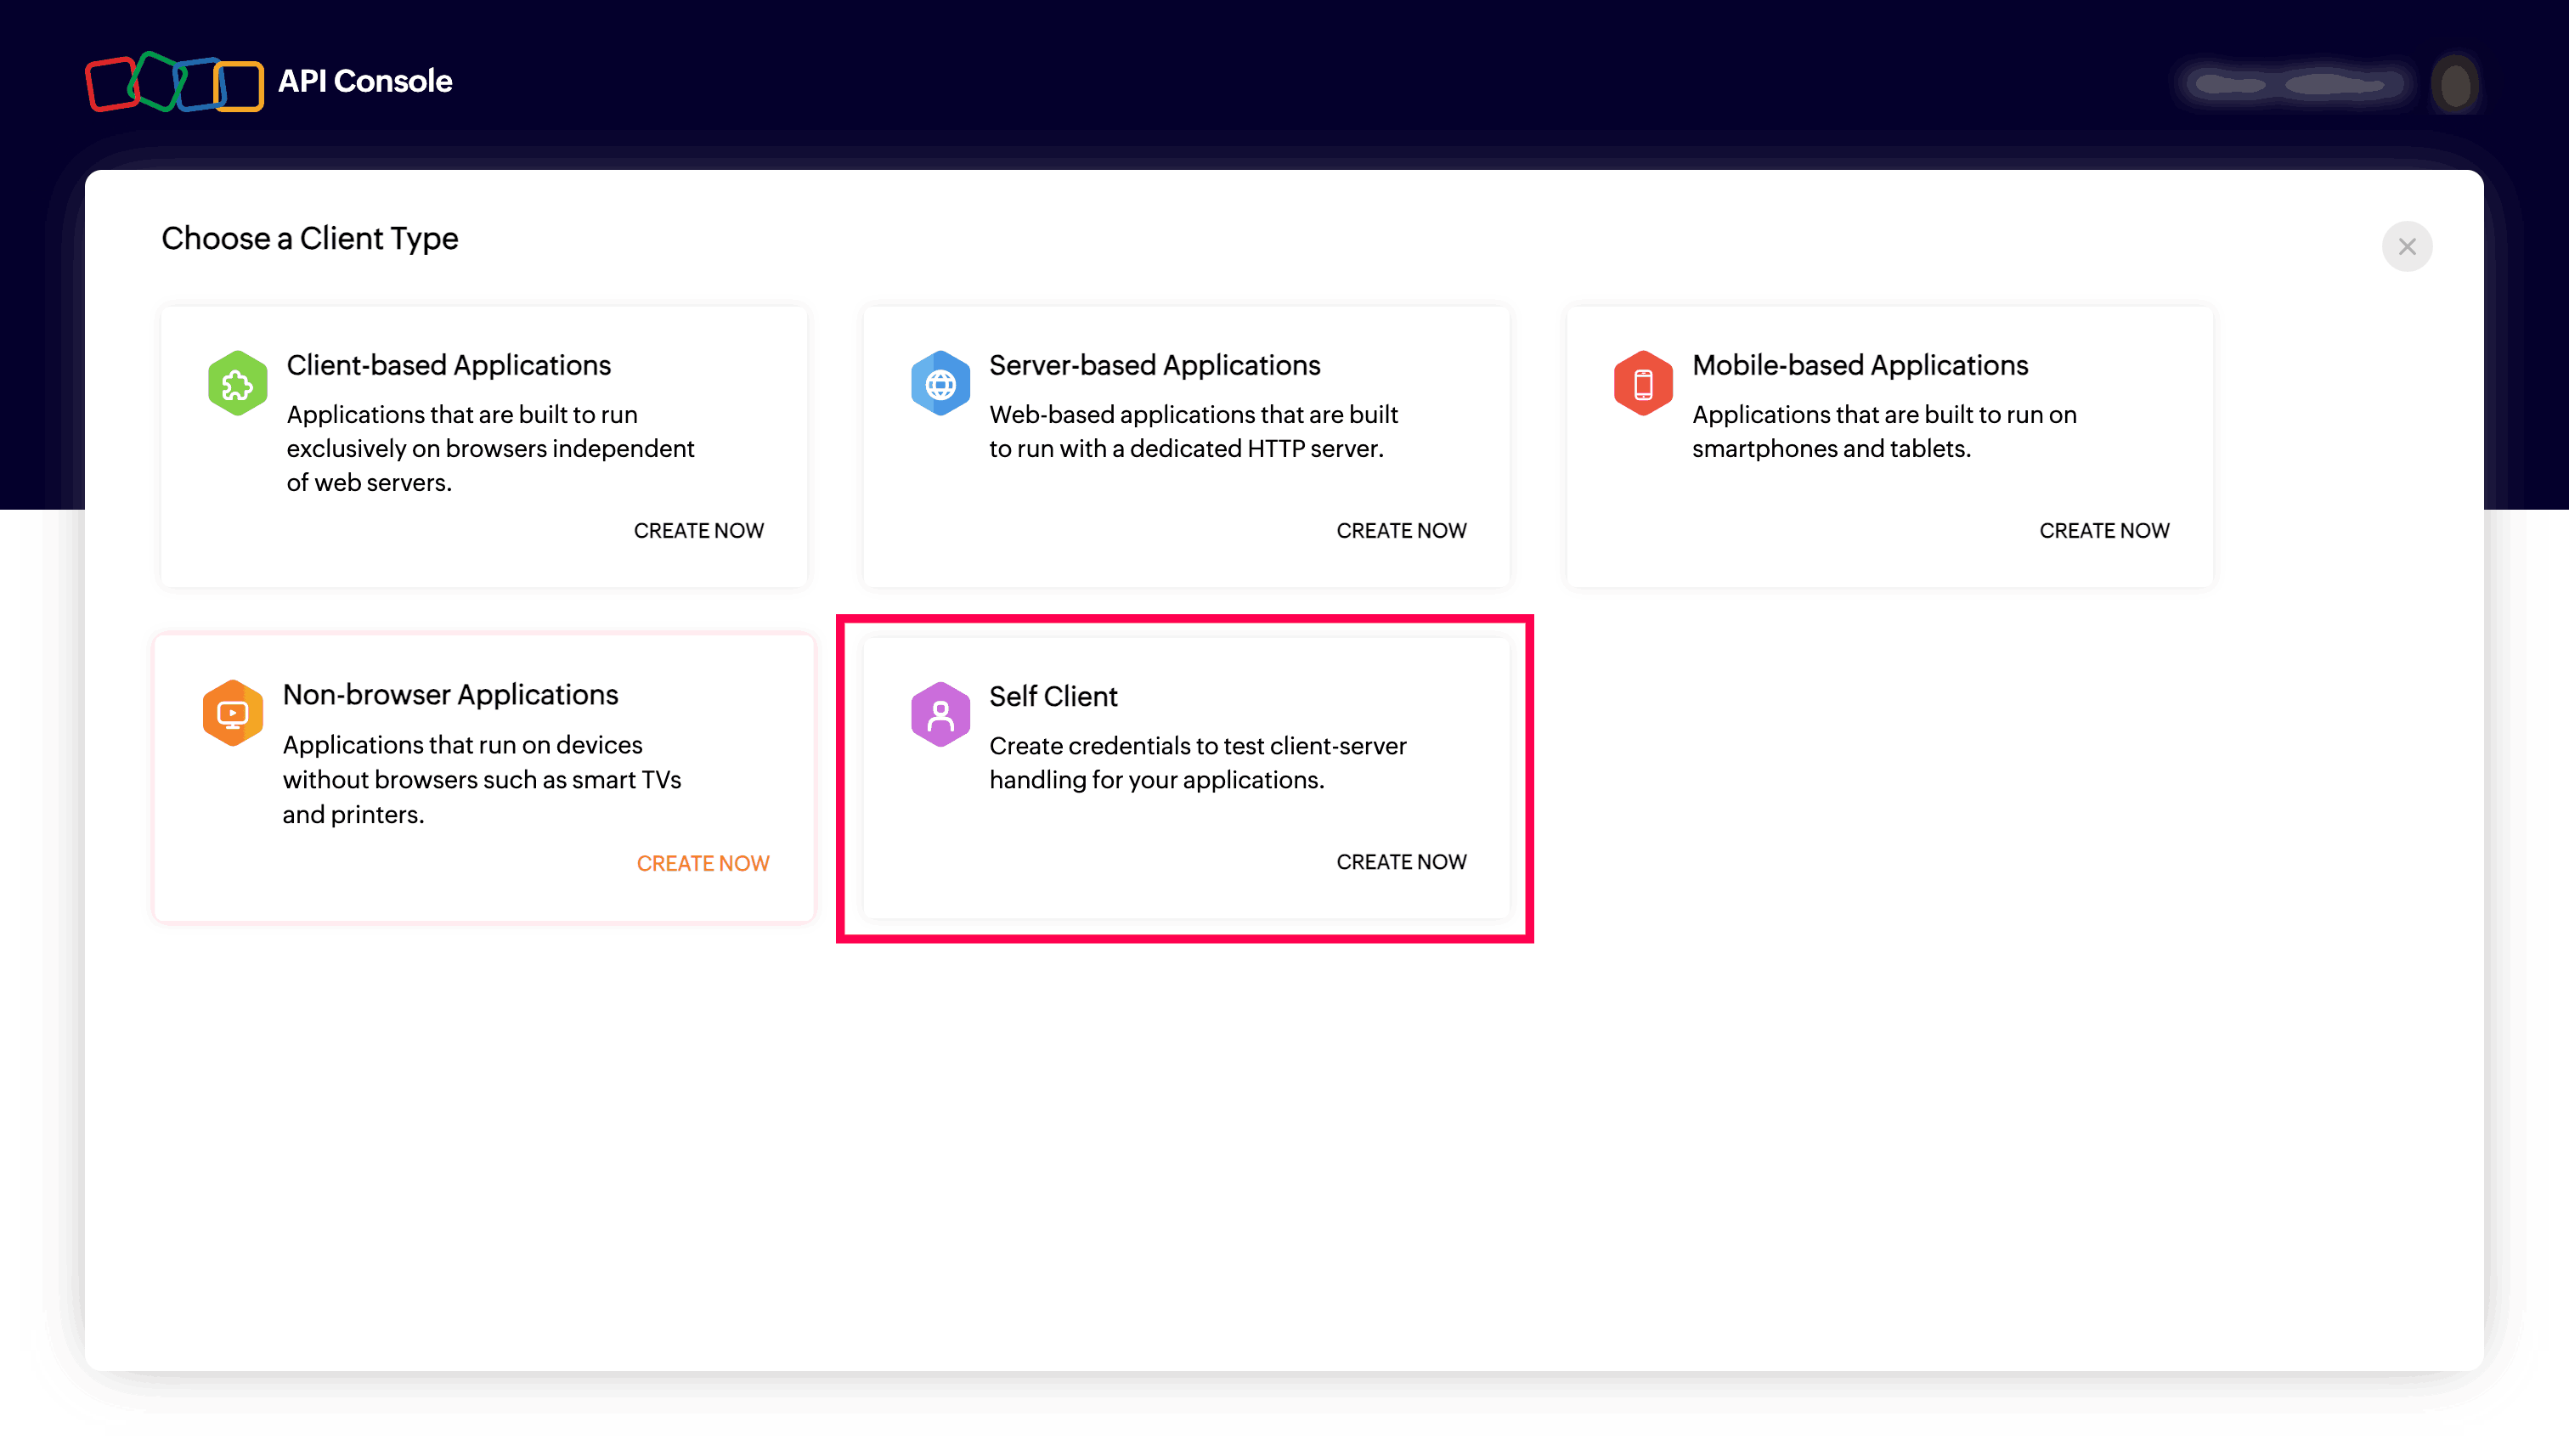Click CREATE NOW under Server-based Applications
Image resolution: width=2569 pixels, height=1456 pixels.
point(1401,530)
